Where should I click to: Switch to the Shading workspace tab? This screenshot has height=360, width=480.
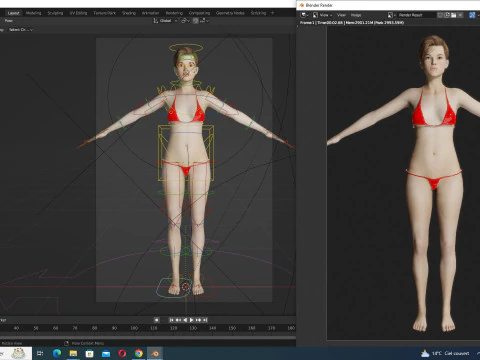(x=129, y=13)
